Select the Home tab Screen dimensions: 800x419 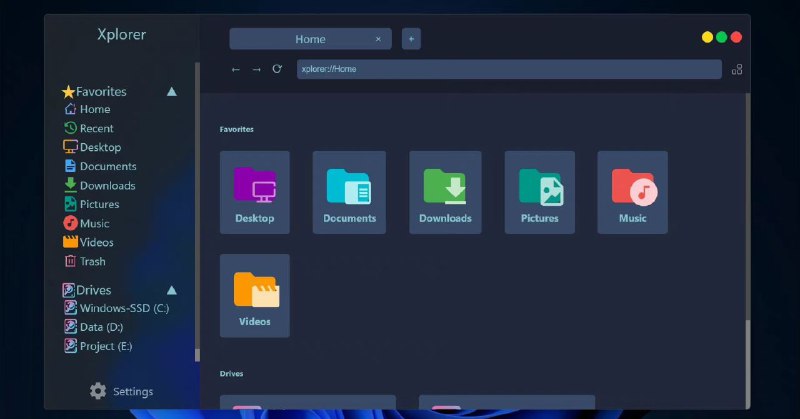click(310, 39)
